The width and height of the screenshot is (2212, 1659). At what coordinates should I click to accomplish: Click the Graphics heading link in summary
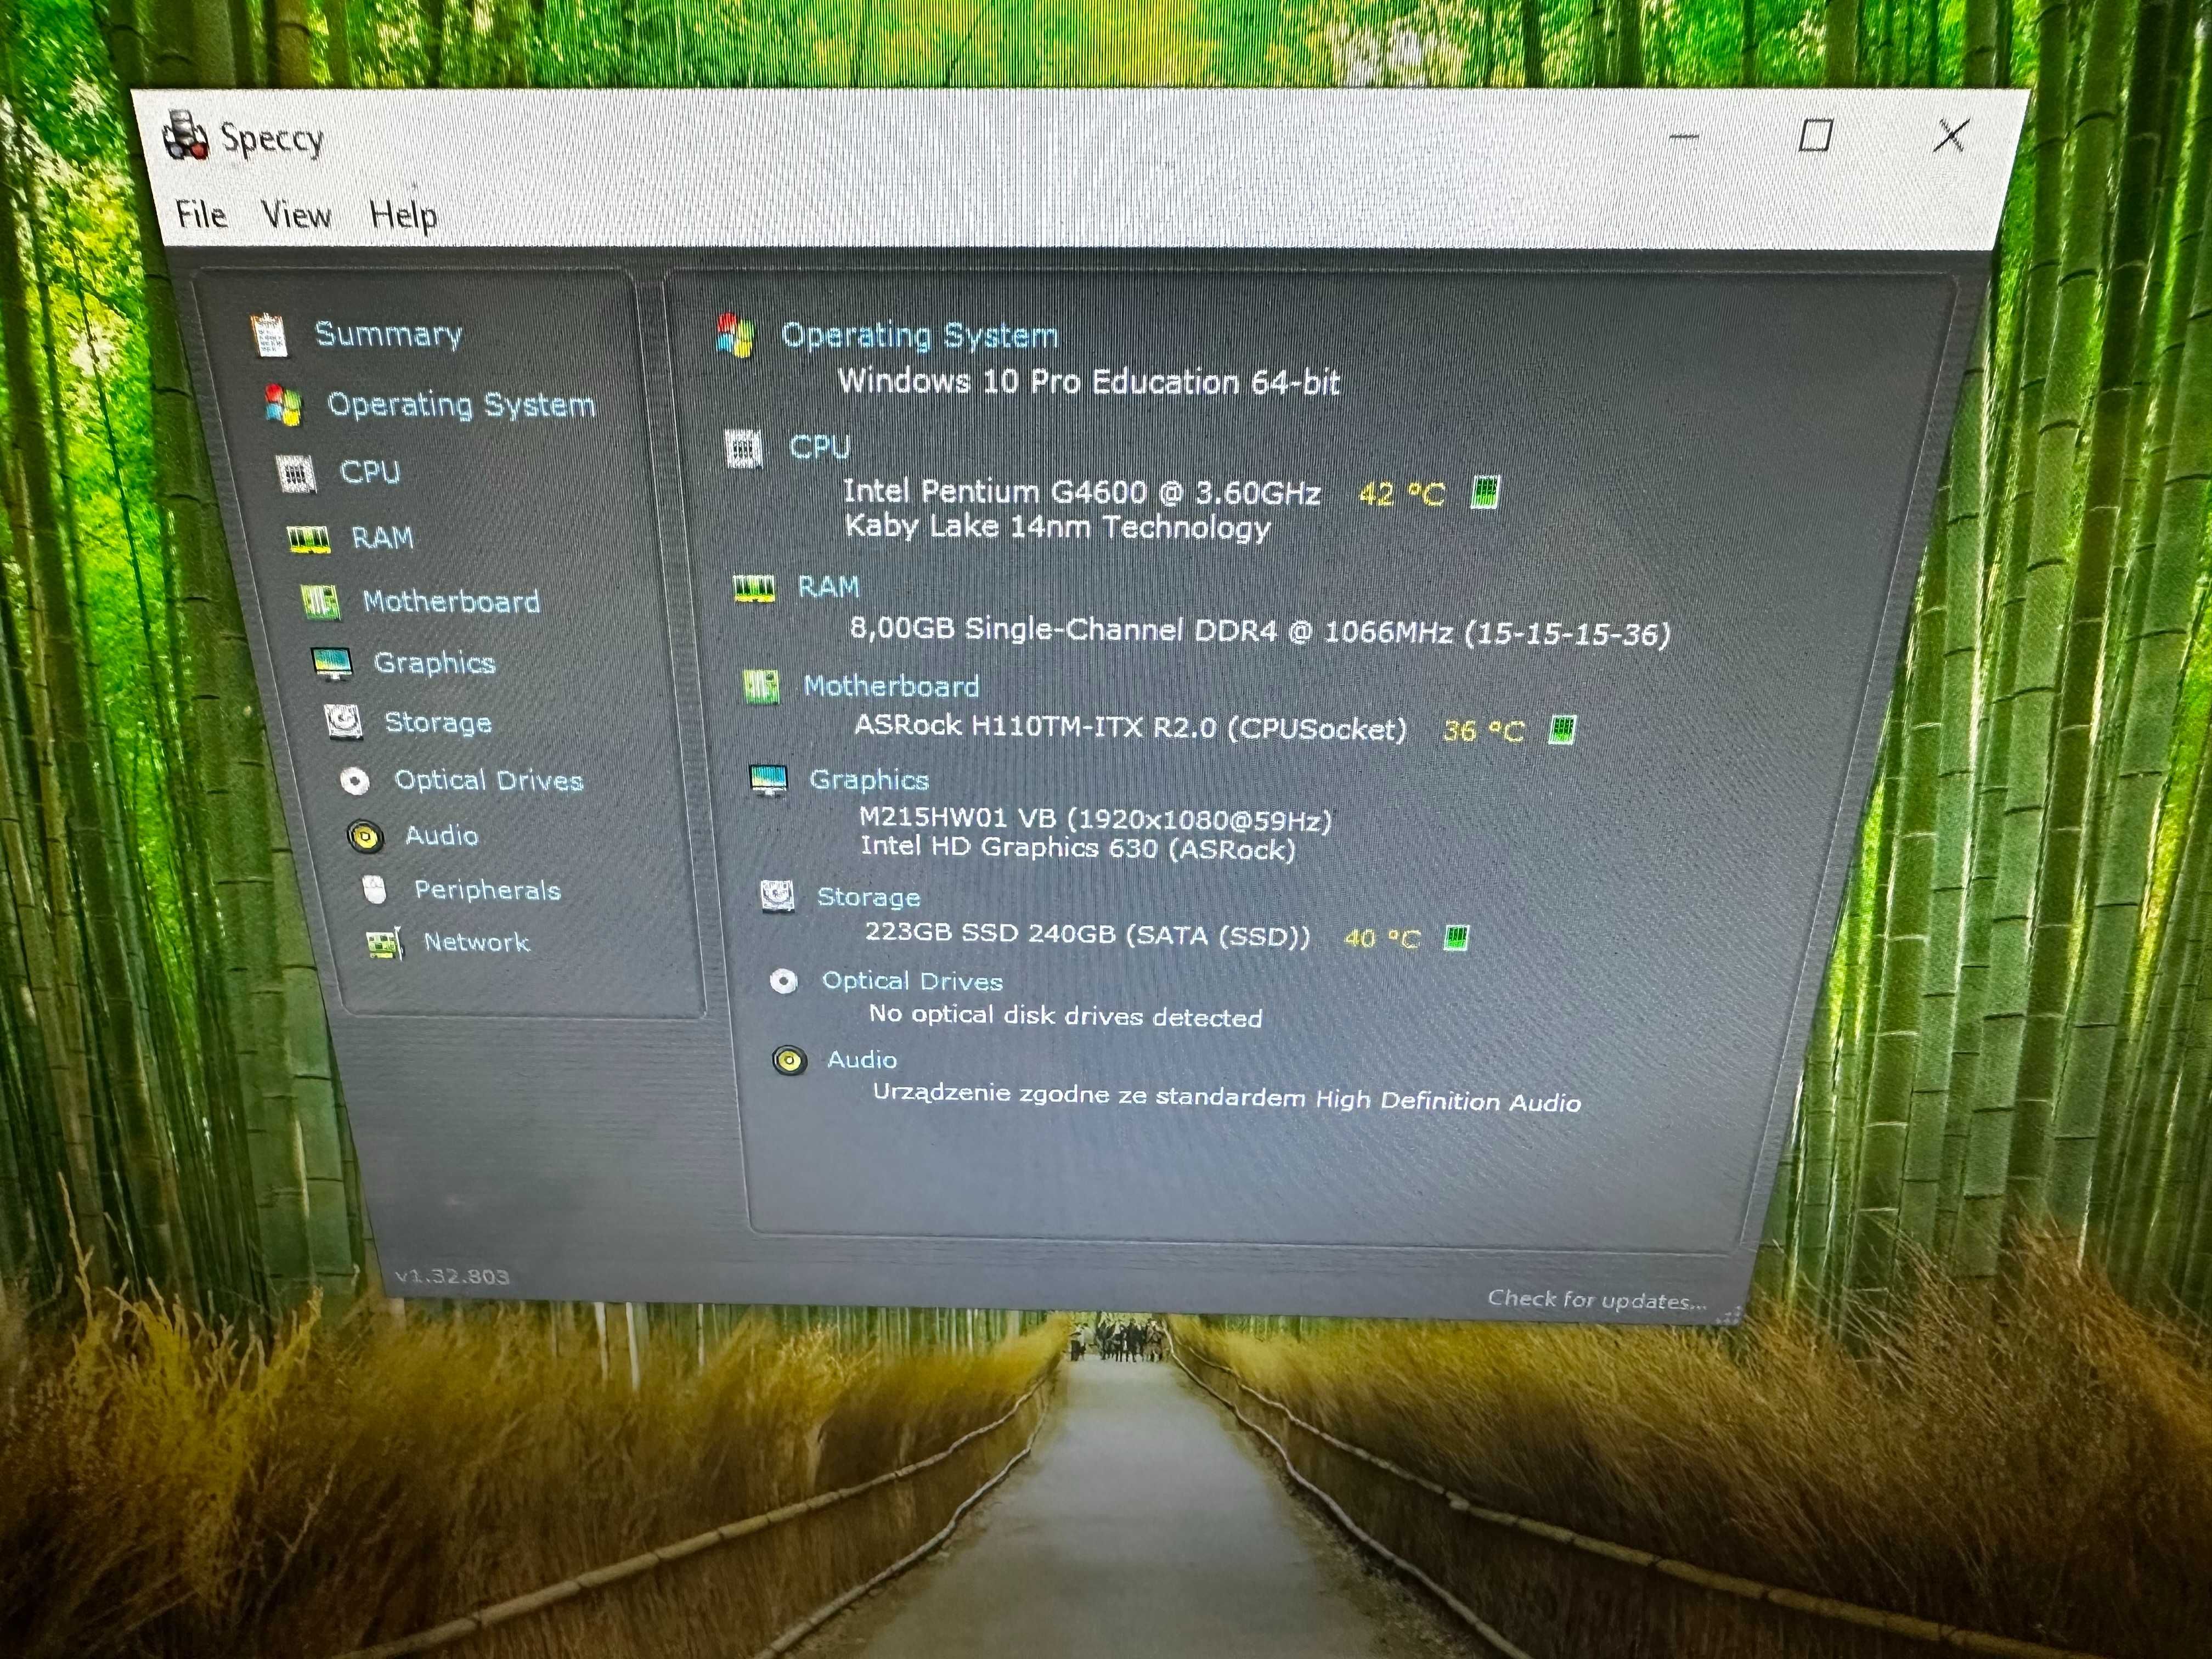tap(869, 780)
